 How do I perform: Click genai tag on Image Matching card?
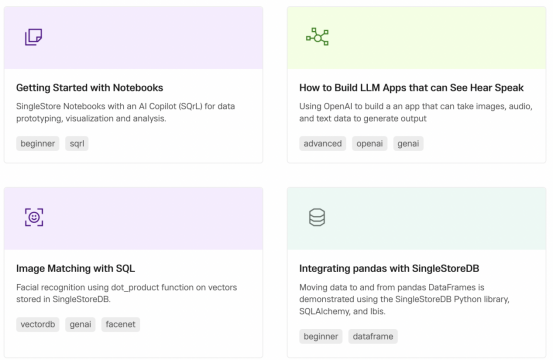80,324
